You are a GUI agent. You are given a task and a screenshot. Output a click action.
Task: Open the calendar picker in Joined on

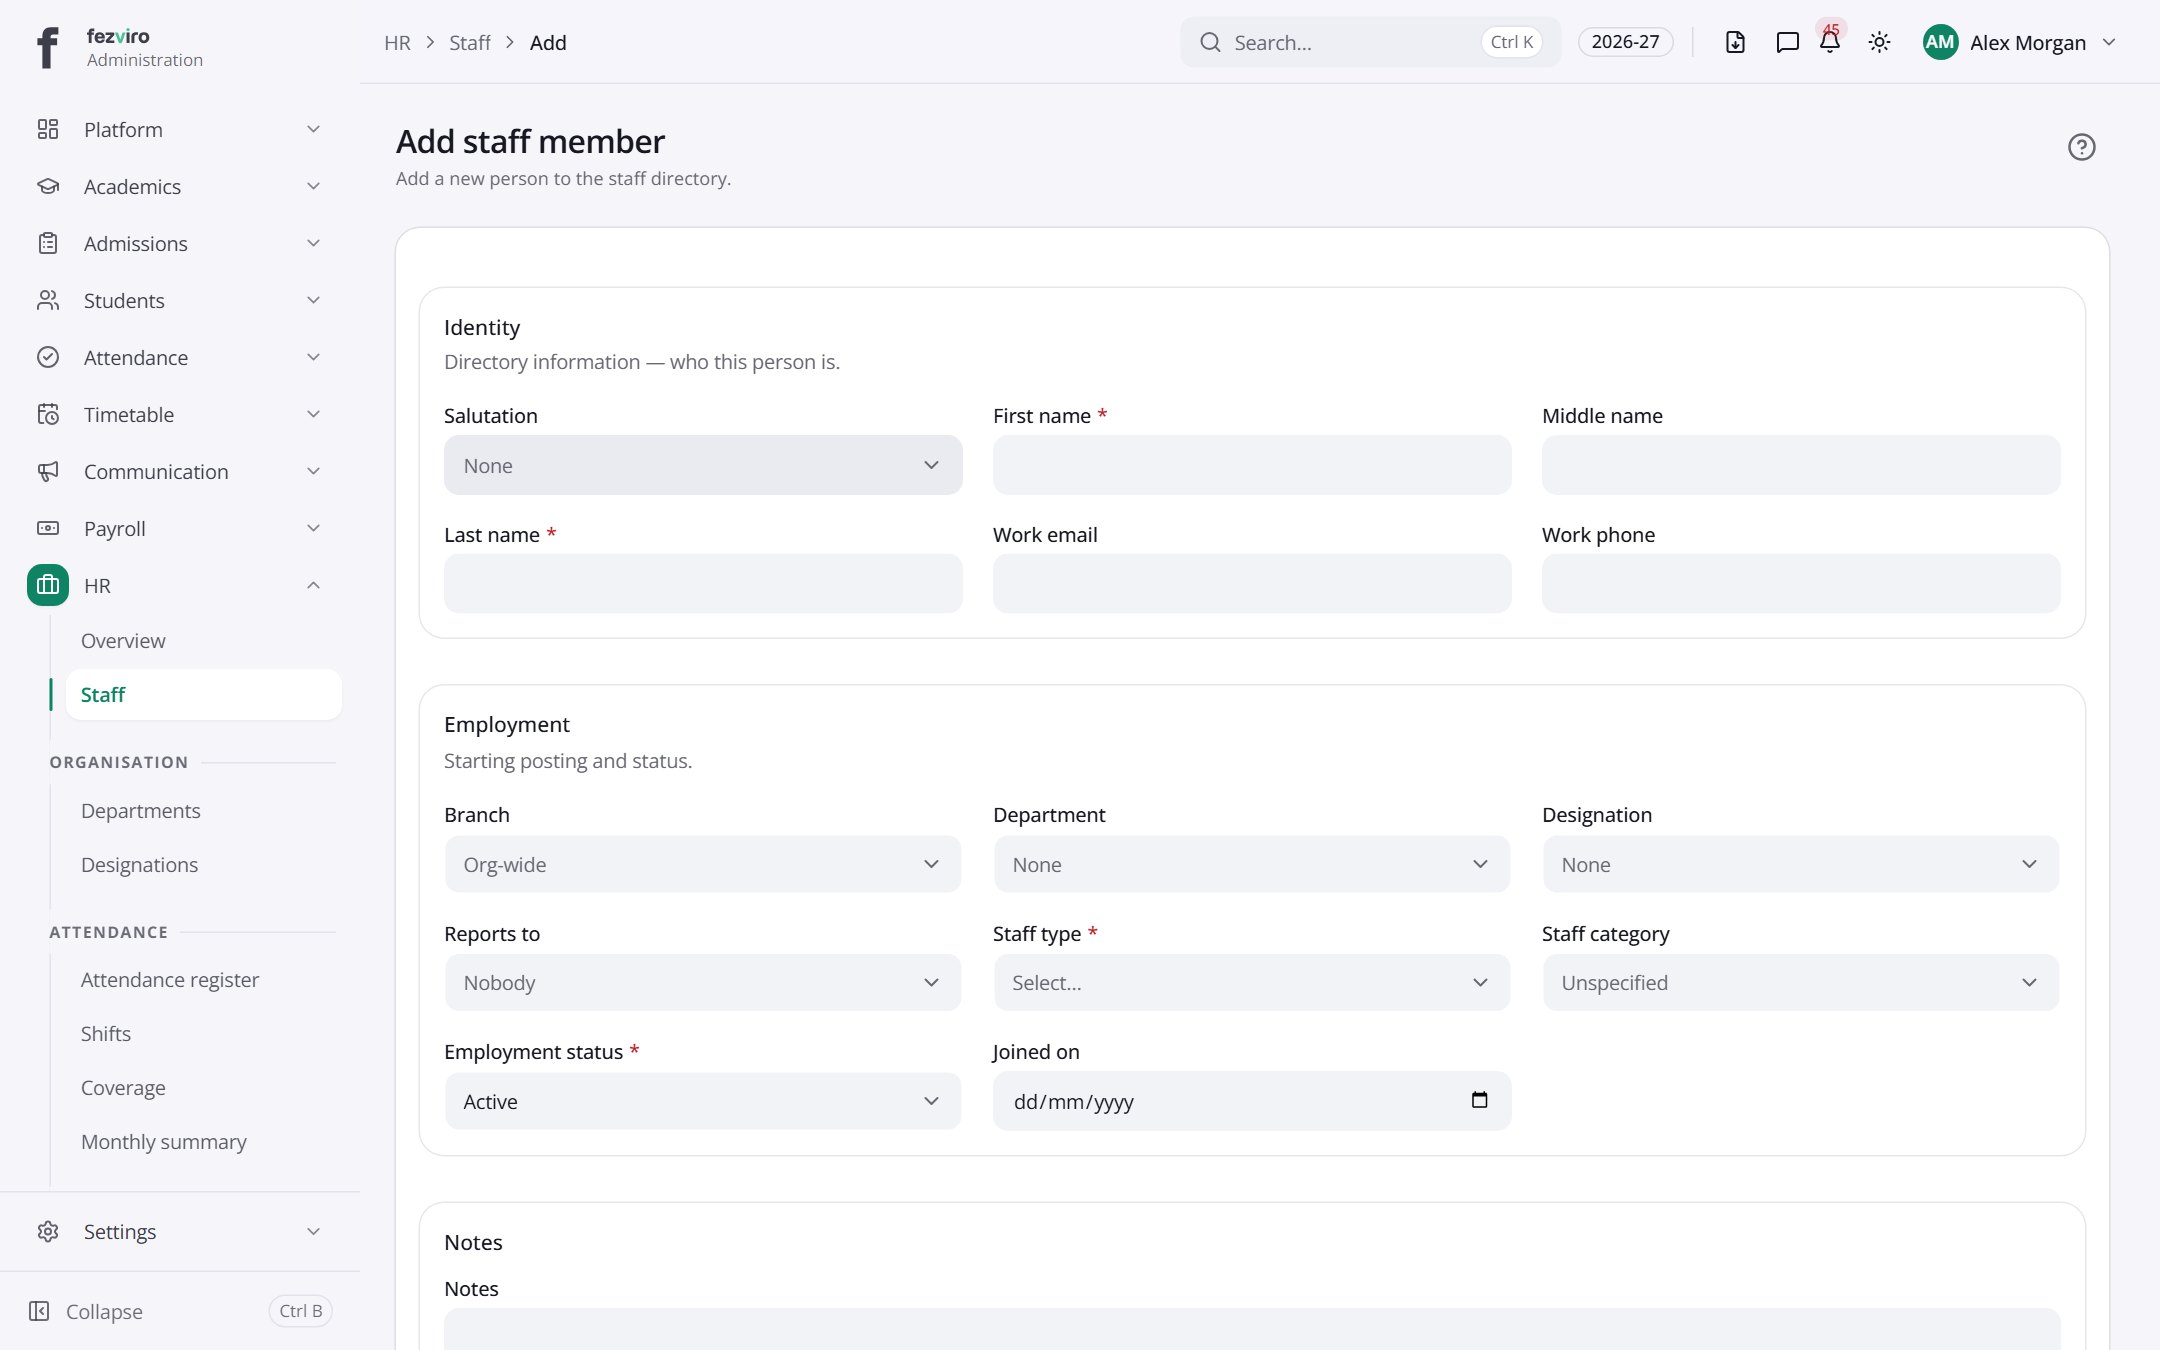[1479, 1100]
